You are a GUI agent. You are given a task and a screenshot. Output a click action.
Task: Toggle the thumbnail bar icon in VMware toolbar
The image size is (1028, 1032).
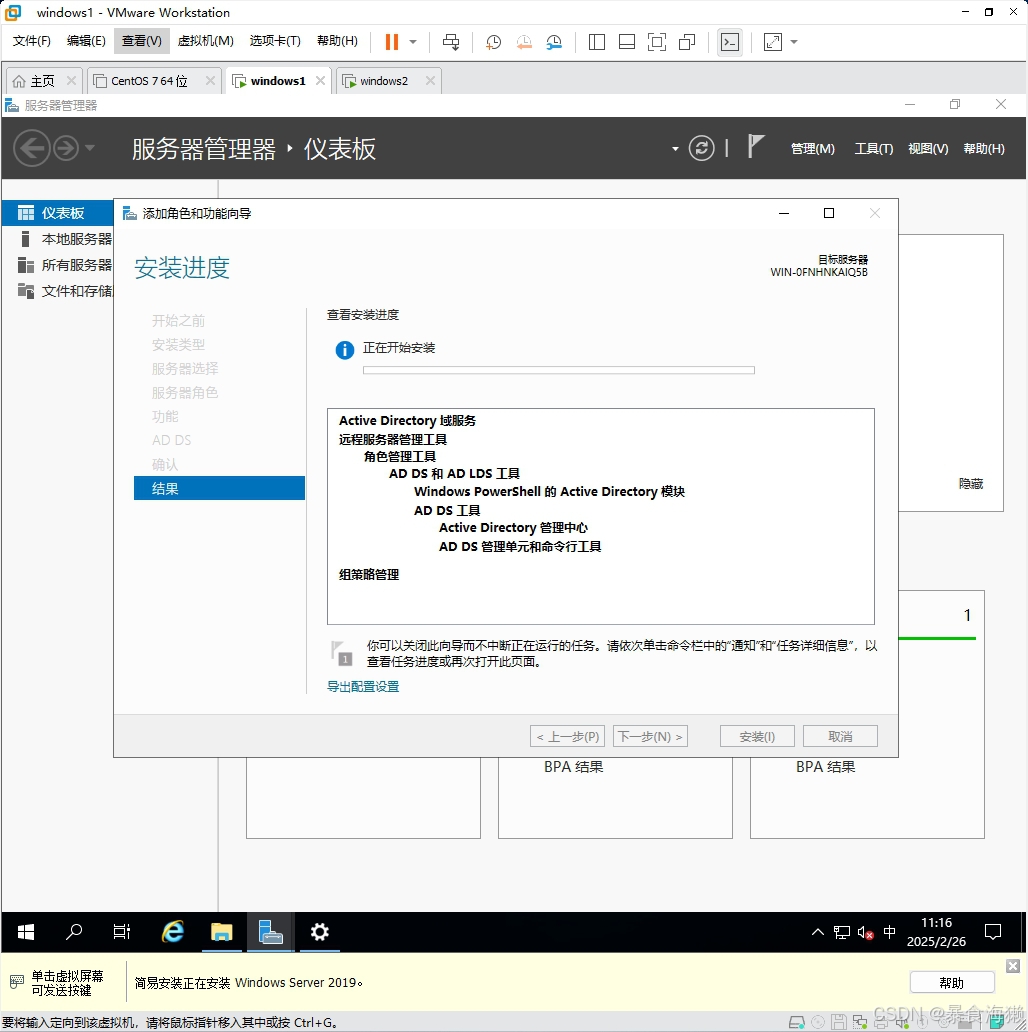(627, 42)
